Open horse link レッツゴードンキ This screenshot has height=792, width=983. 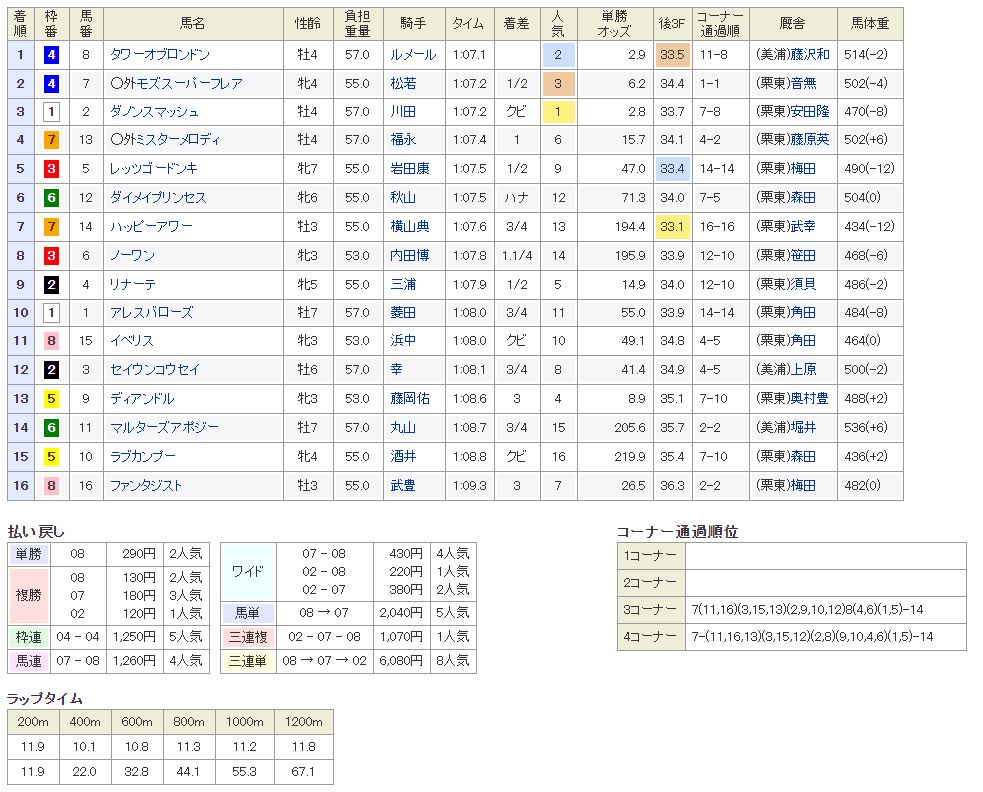(x=154, y=169)
